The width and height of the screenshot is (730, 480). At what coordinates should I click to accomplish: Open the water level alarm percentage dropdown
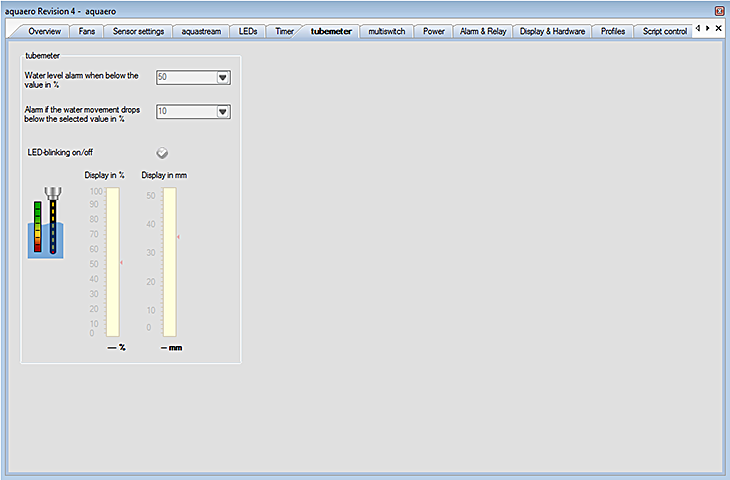[x=223, y=77]
